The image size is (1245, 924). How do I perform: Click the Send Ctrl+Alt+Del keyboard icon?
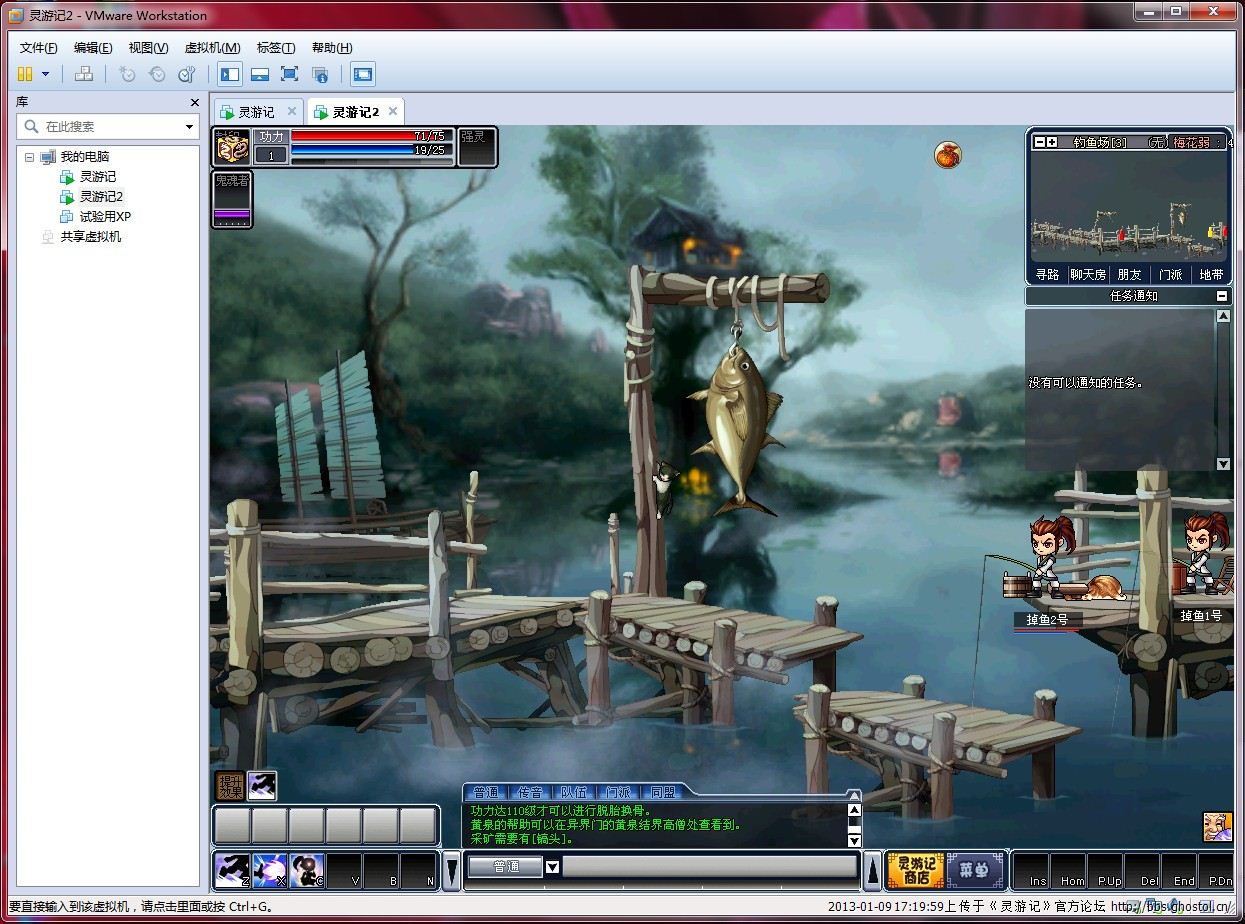[84, 74]
